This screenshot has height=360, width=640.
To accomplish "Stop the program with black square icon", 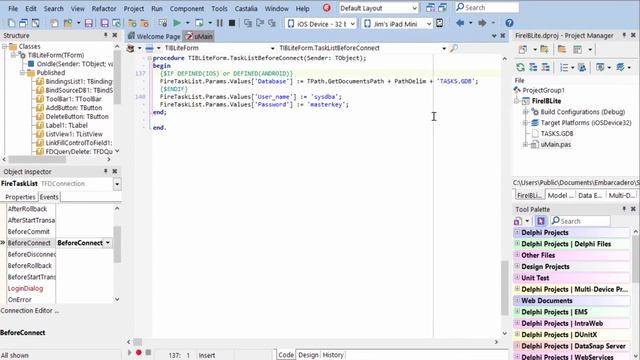I will [232, 23].
